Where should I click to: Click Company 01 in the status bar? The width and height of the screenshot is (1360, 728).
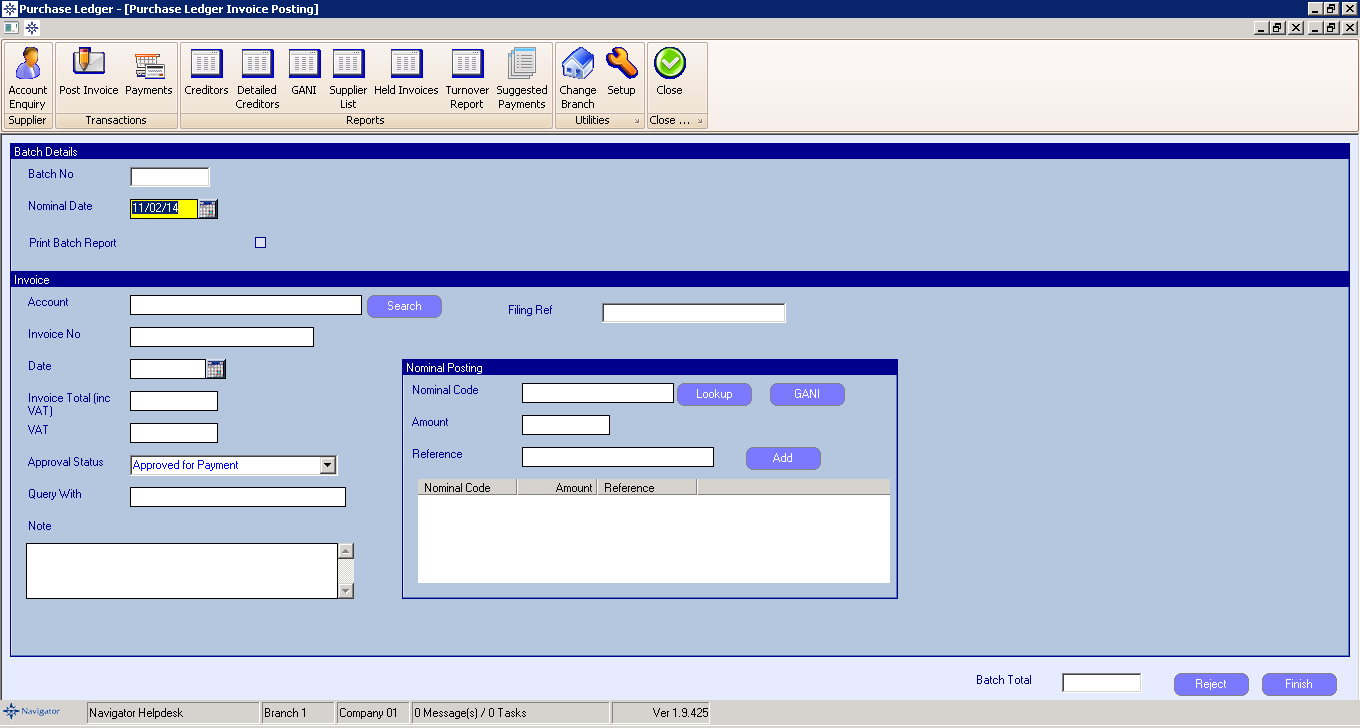pyautogui.click(x=373, y=713)
